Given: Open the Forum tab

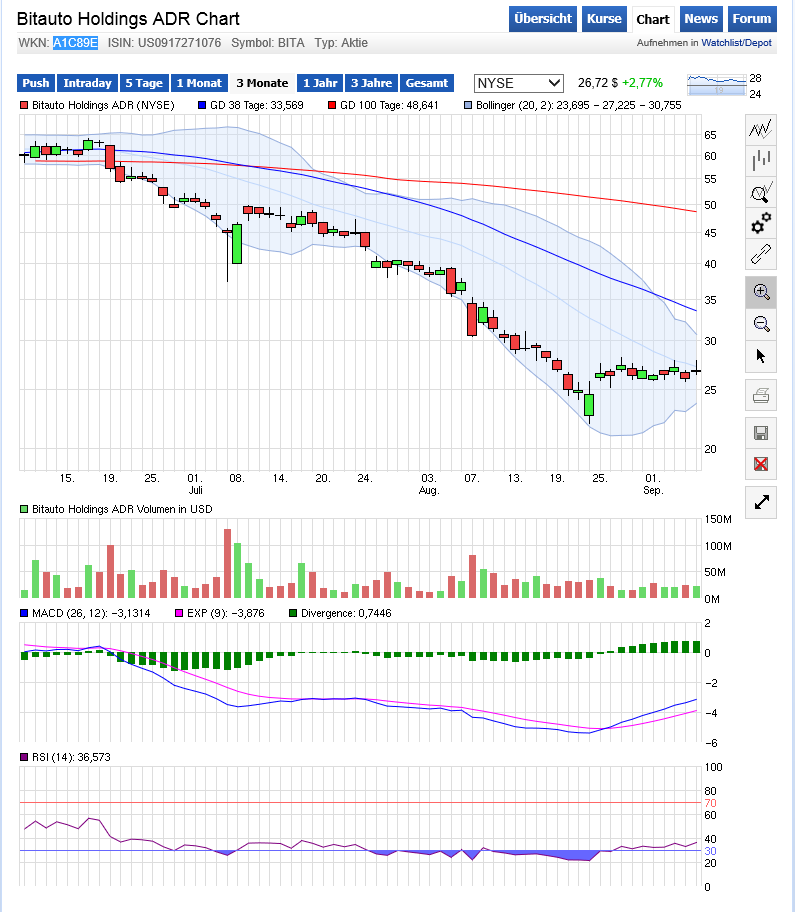Looking at the screenshot, I should 751,19.
